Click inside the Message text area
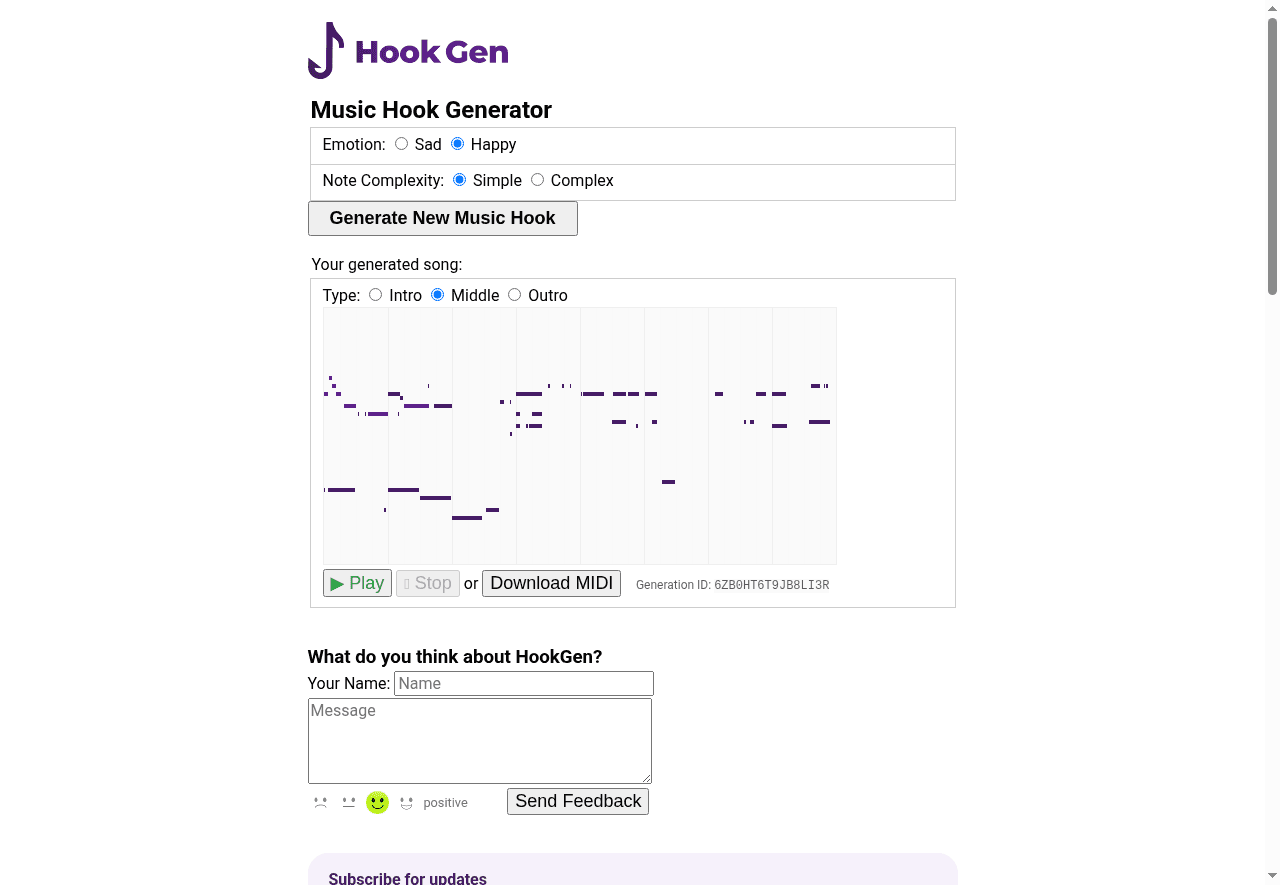 click(x=479, y=739)
